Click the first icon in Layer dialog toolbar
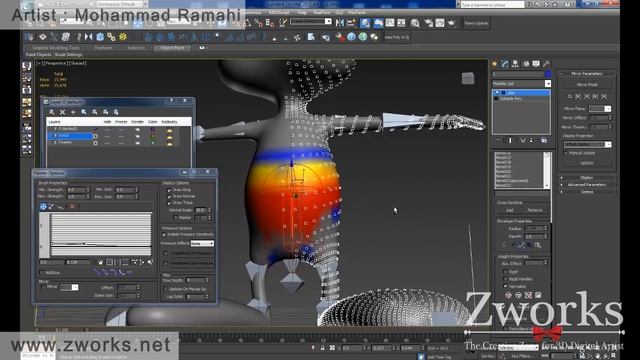Viewport: 640px width, 360px height. click(x=52, y=112)
